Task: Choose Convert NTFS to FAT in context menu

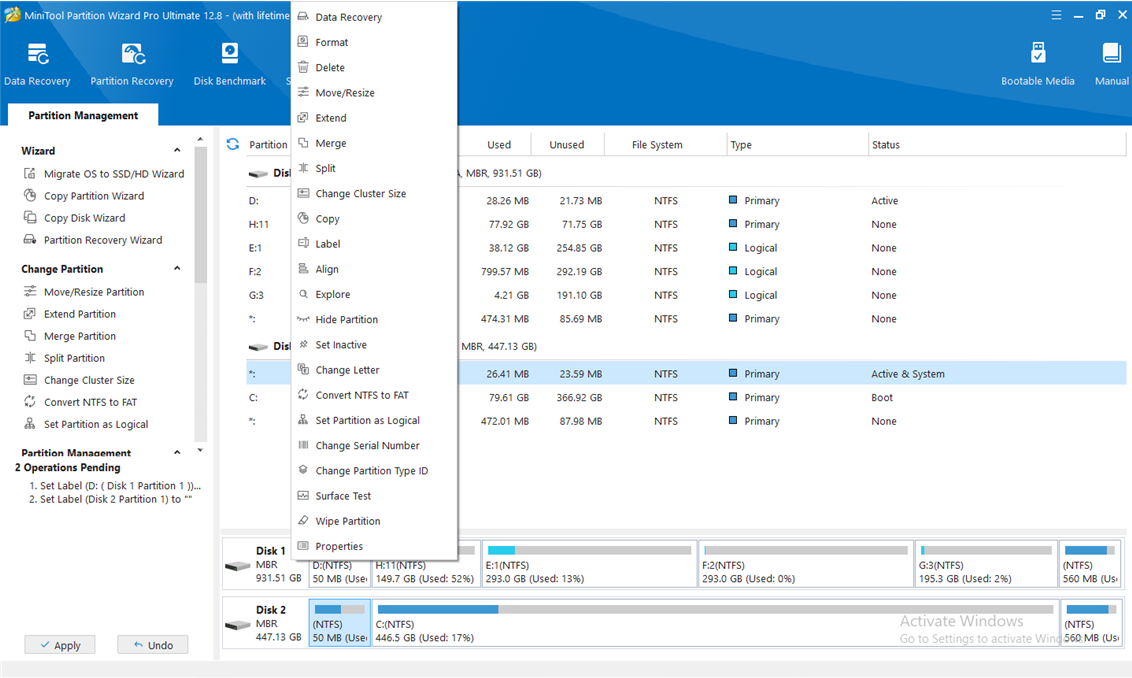Action: [374, 396]
